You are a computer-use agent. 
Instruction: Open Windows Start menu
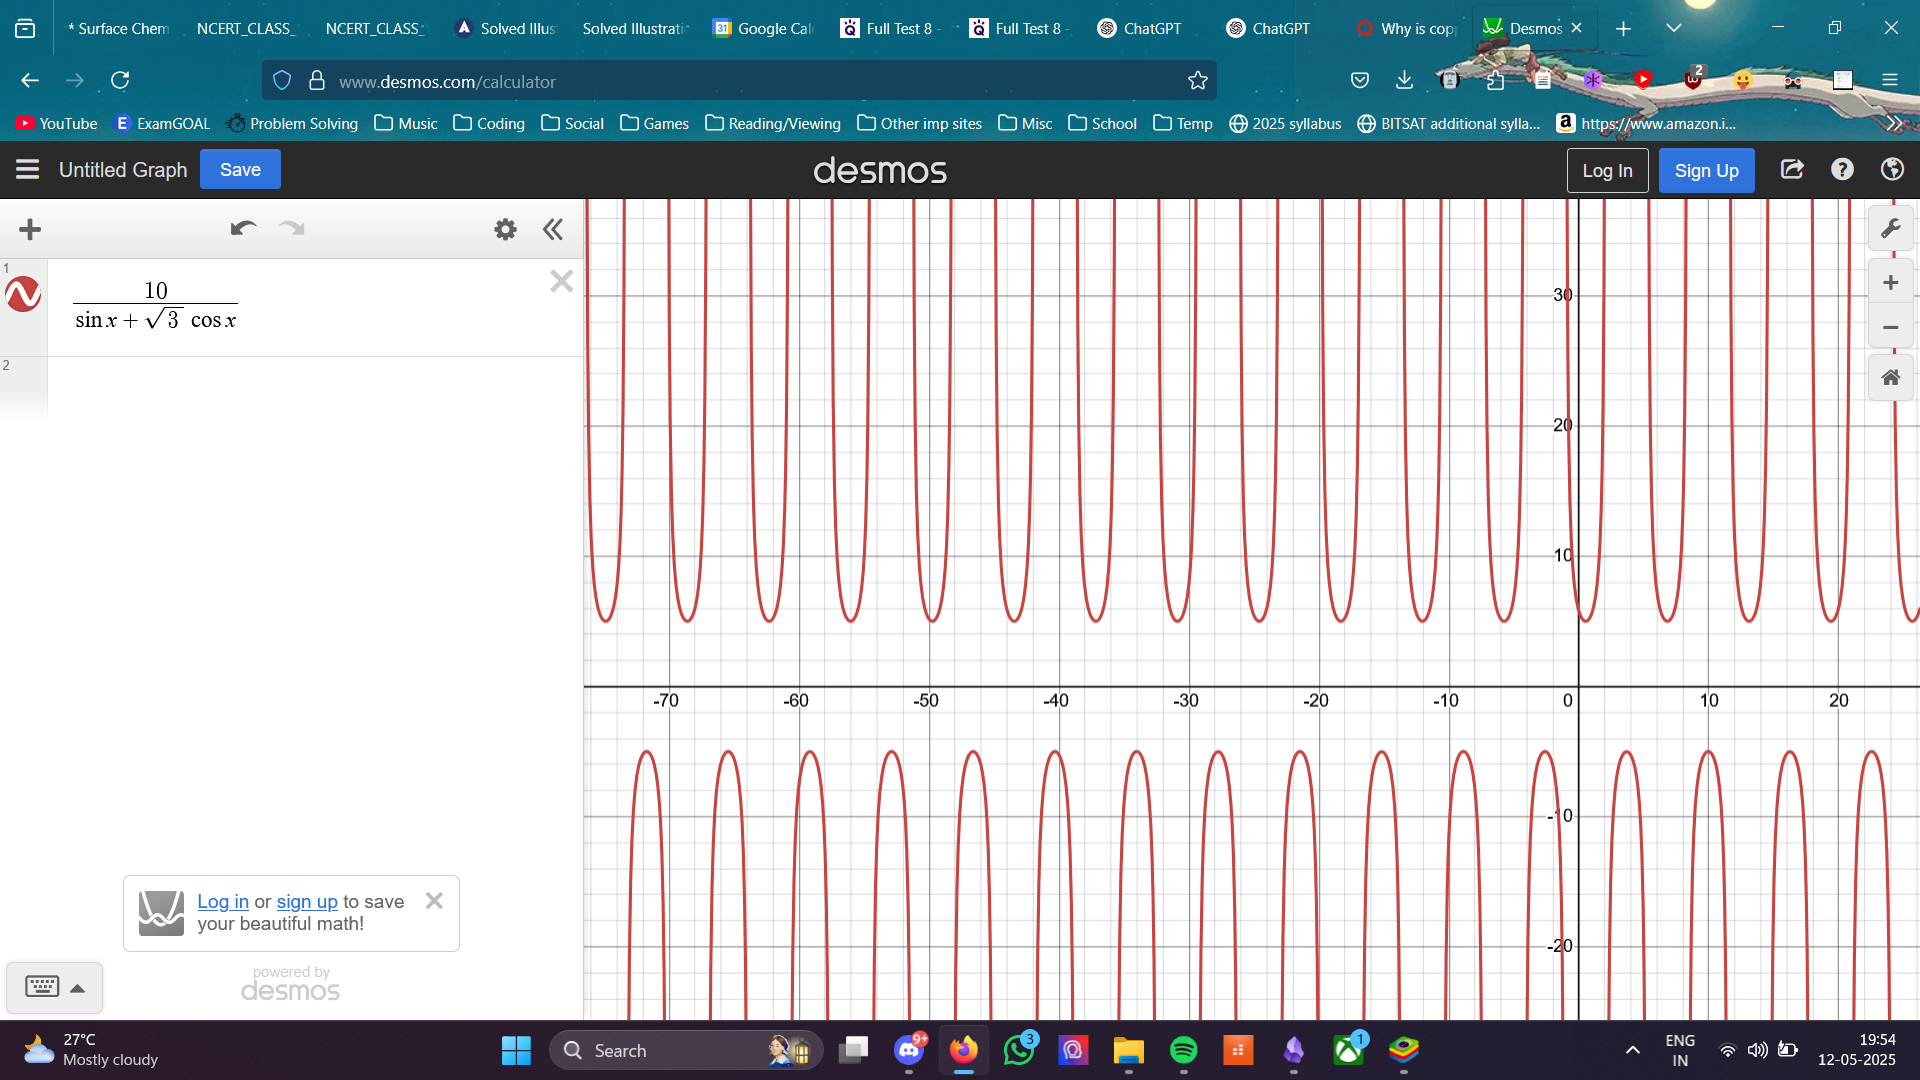point(516,1050)
